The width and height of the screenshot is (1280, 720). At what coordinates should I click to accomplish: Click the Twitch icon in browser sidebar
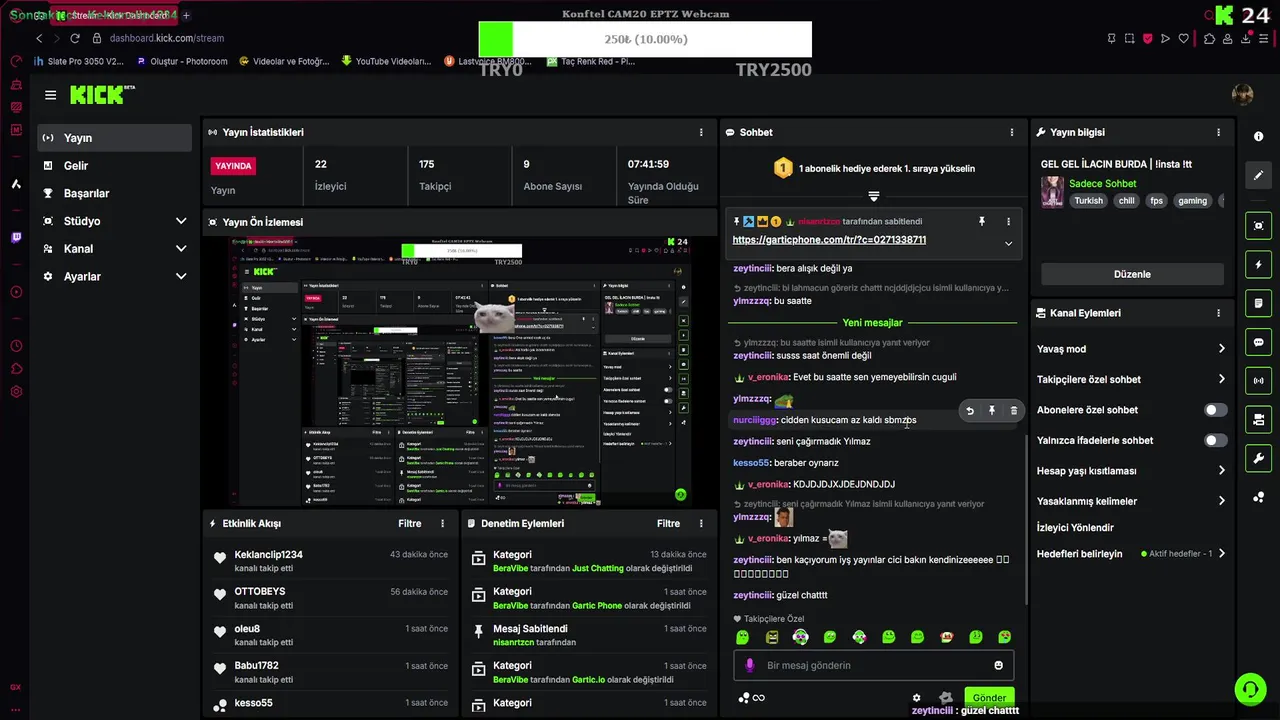click(16, 238)
